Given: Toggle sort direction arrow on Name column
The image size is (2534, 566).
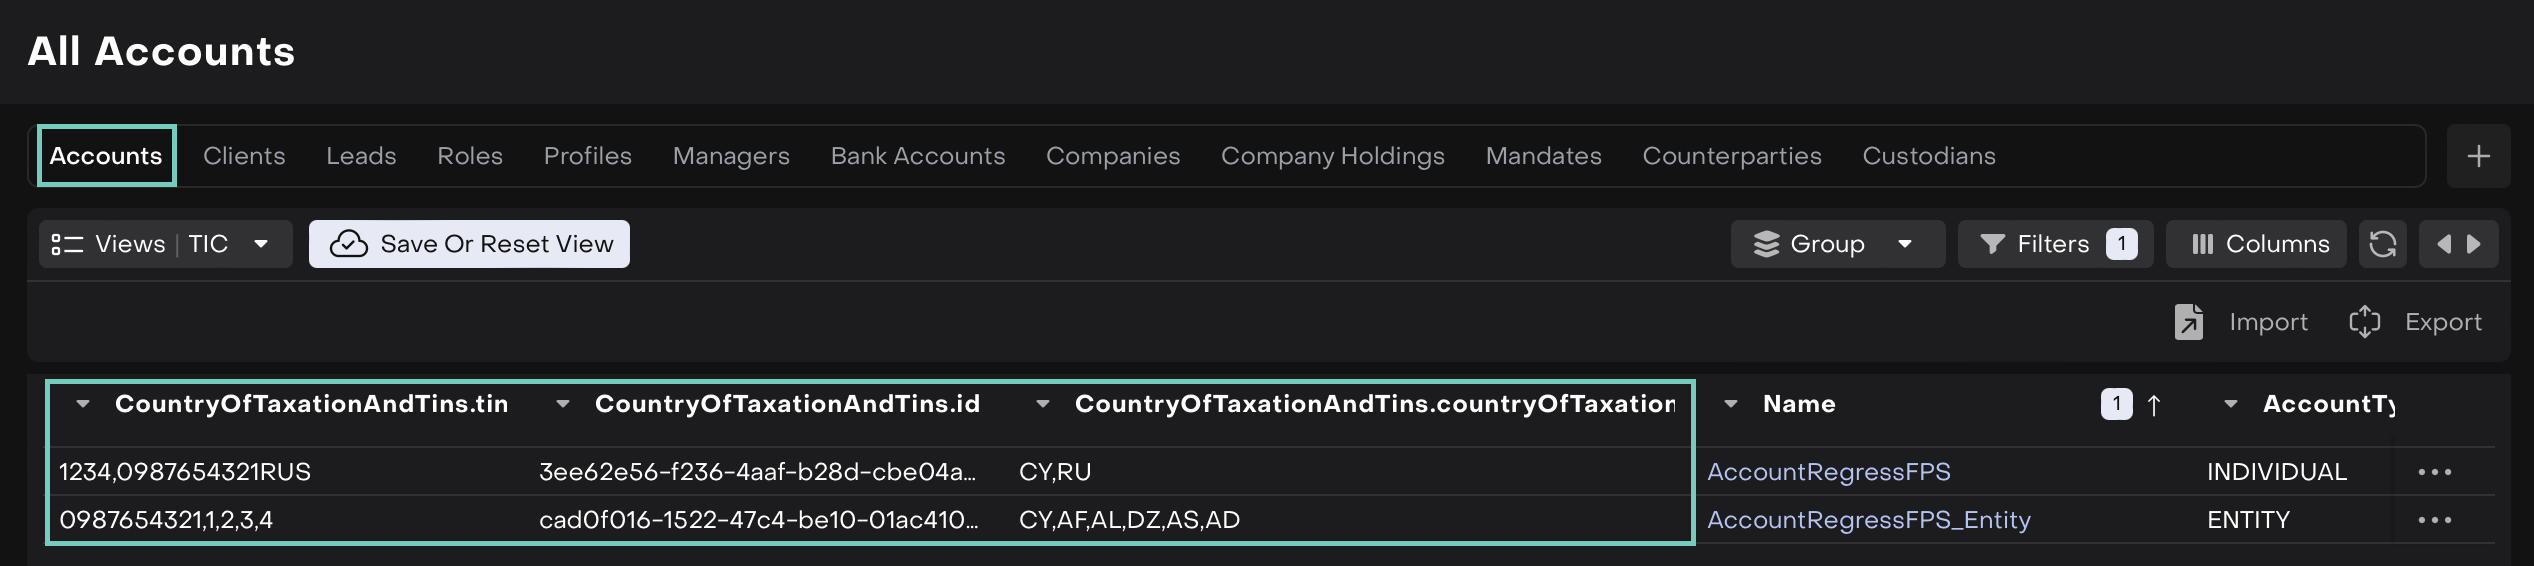Looking at the screenshot, I should (2154, 405).
